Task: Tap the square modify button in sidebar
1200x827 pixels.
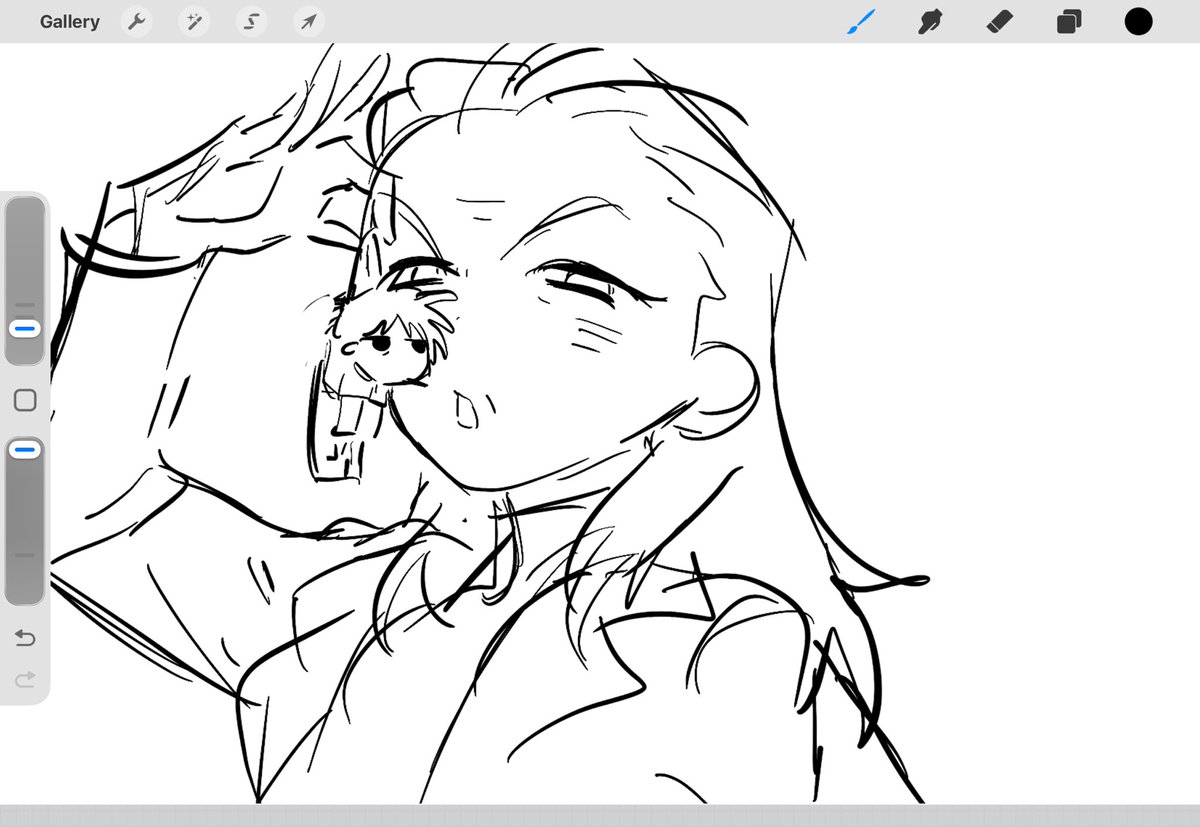Action: (25, 400)
